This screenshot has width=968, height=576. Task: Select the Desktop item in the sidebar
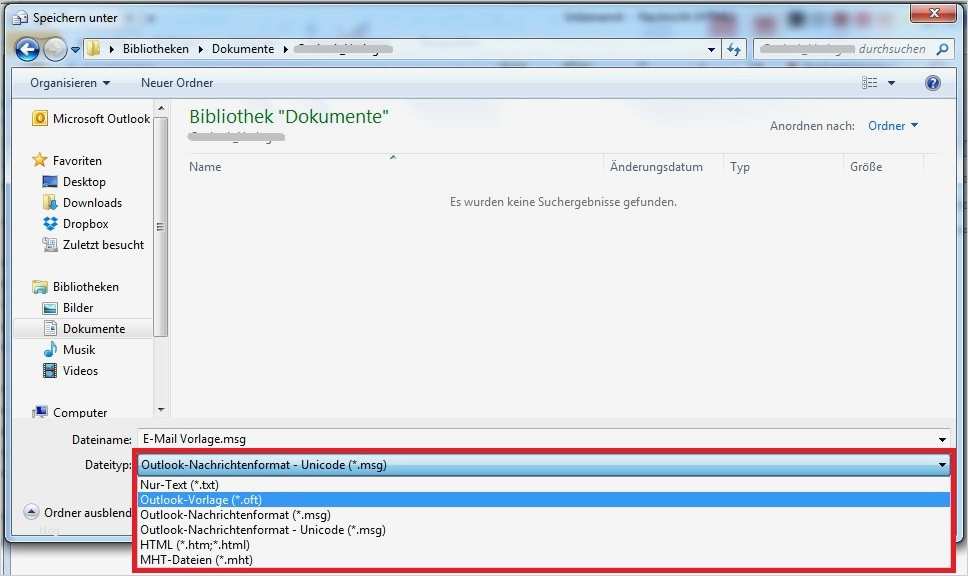pos(84,181)
